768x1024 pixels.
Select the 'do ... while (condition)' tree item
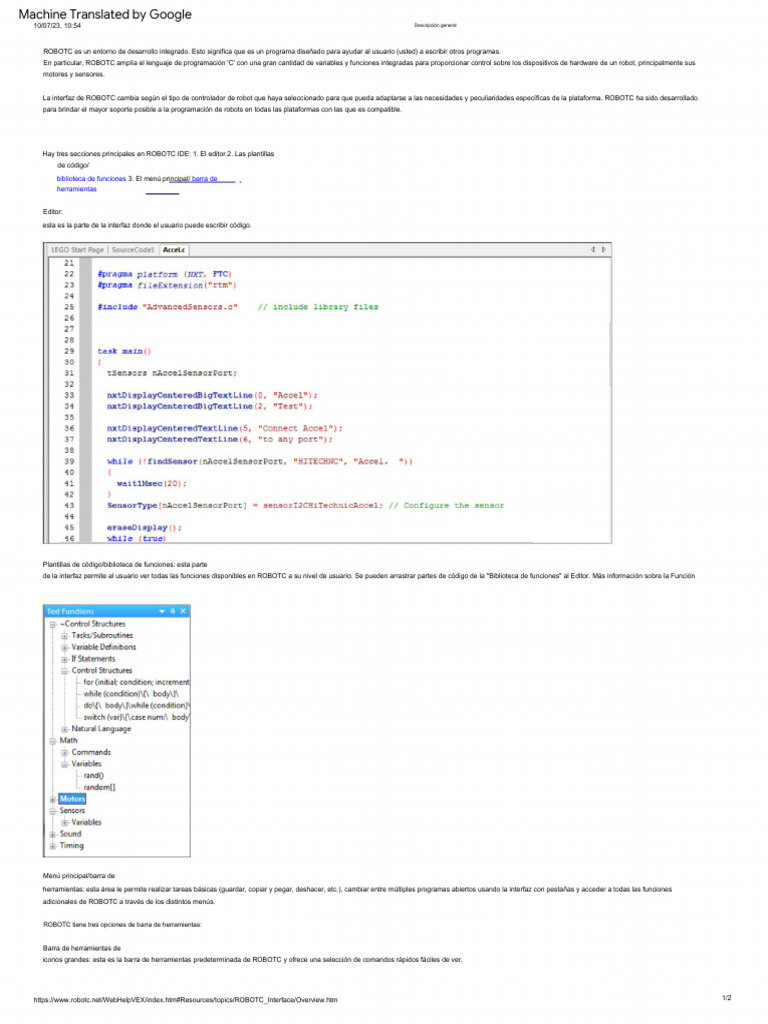[136, 705]
